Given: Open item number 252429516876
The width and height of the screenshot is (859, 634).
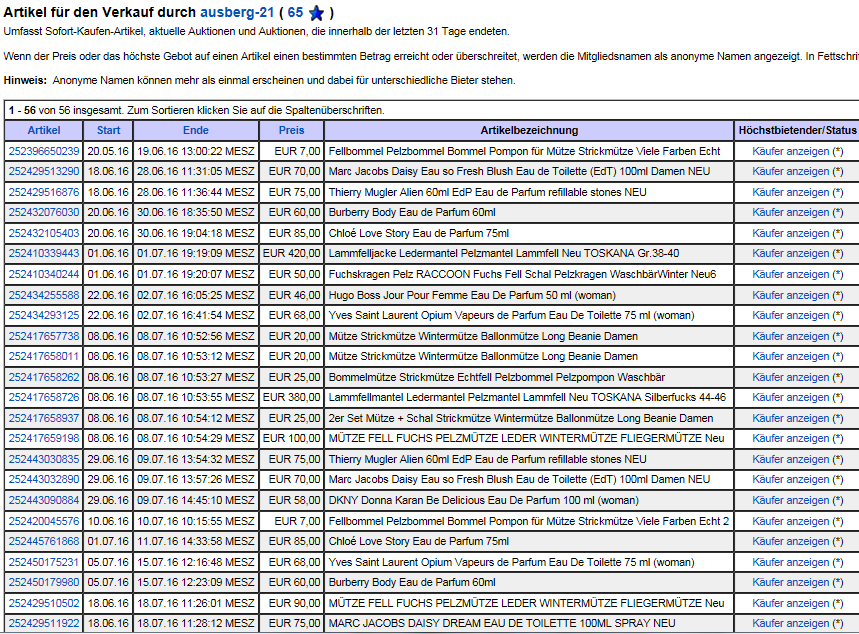Looking at the screenshot, I should tap(44, 192).
